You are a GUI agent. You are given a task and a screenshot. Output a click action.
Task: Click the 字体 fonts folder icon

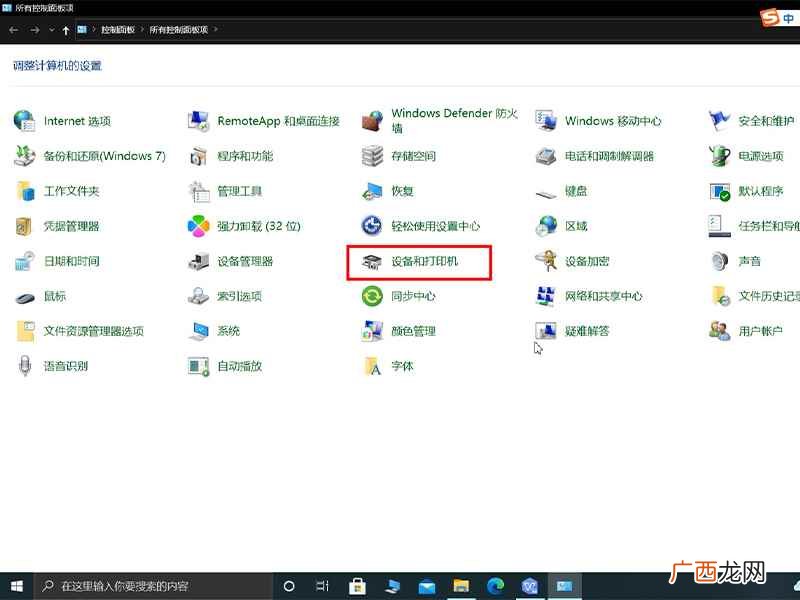372,366
